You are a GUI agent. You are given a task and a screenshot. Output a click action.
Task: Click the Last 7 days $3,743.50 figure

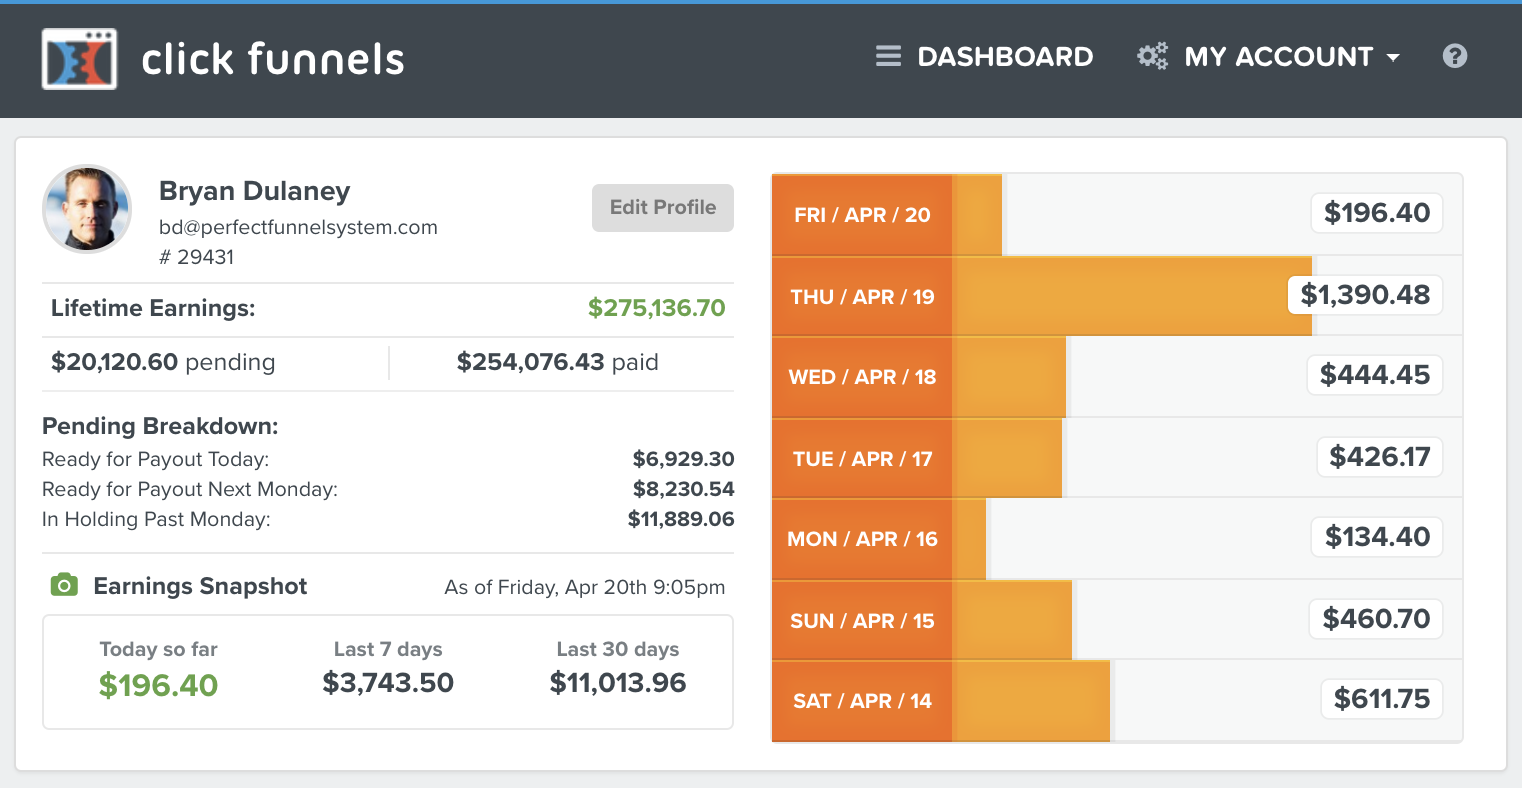pos(388,683)
